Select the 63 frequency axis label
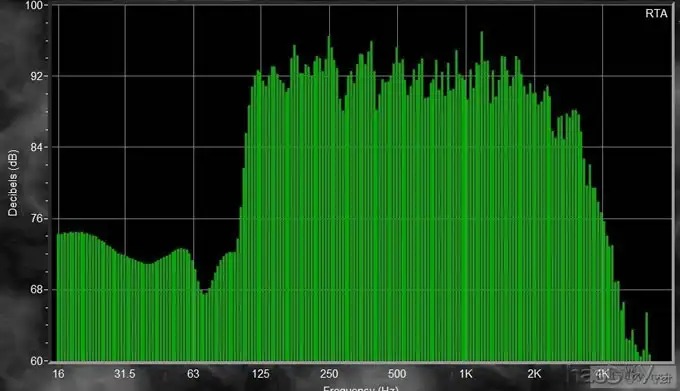The image size is (680, 391). (193, 374)
